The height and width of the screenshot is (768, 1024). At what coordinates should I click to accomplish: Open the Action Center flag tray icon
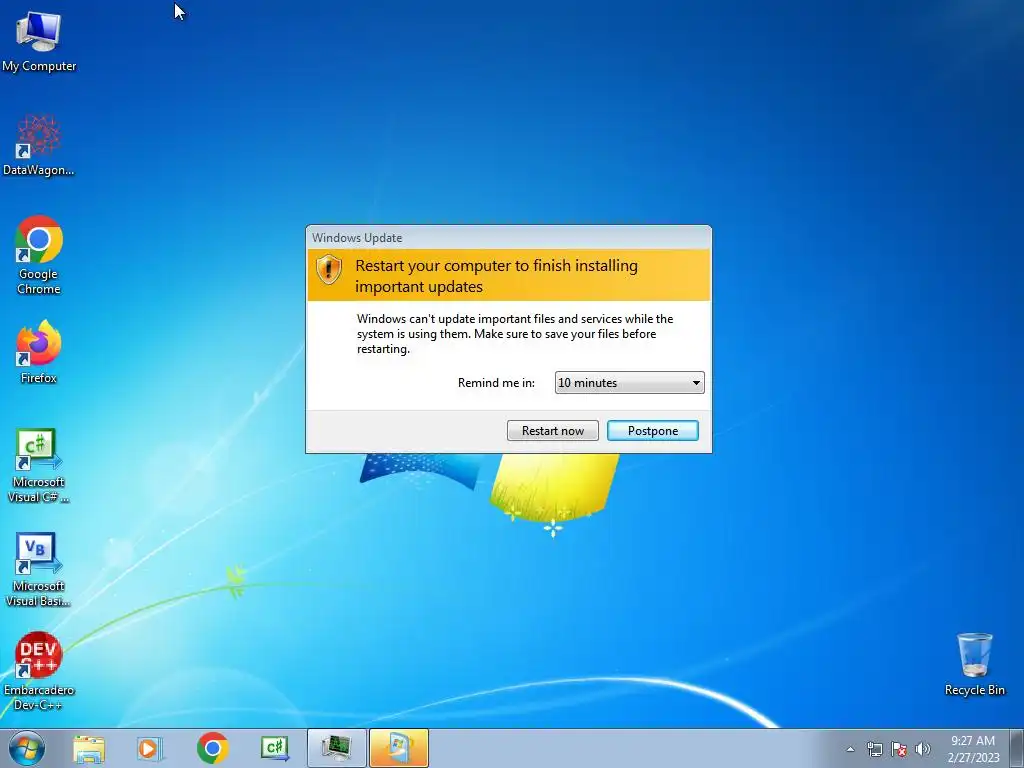point(899,749)
